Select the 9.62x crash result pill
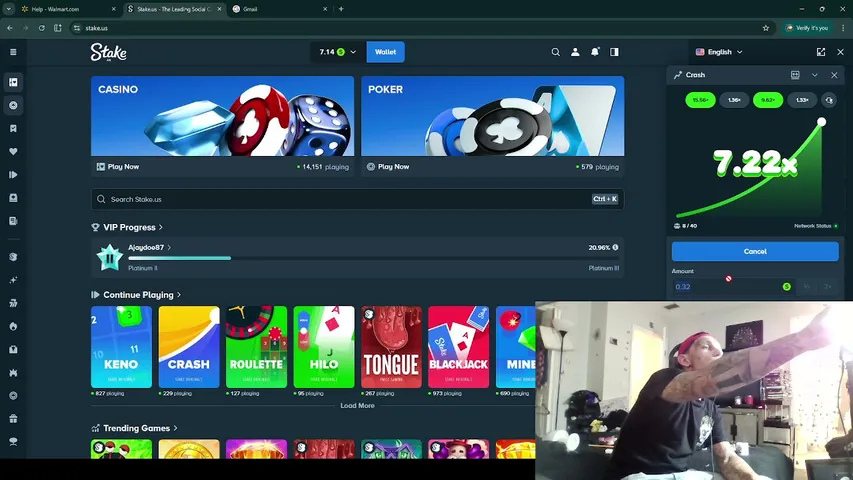The width and height of the screenshot is (853, 480). (768, 100)
